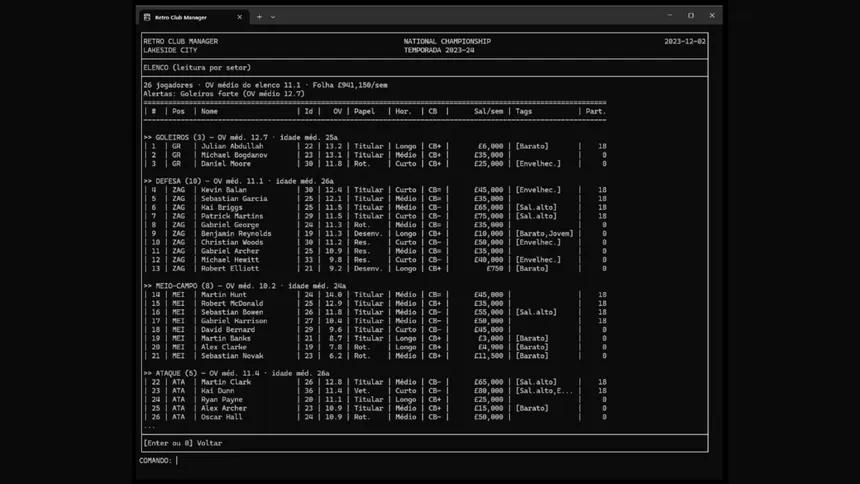Screen dimensions: 860x484
Task: Open a new terminal tab
Action: (259, 17)
